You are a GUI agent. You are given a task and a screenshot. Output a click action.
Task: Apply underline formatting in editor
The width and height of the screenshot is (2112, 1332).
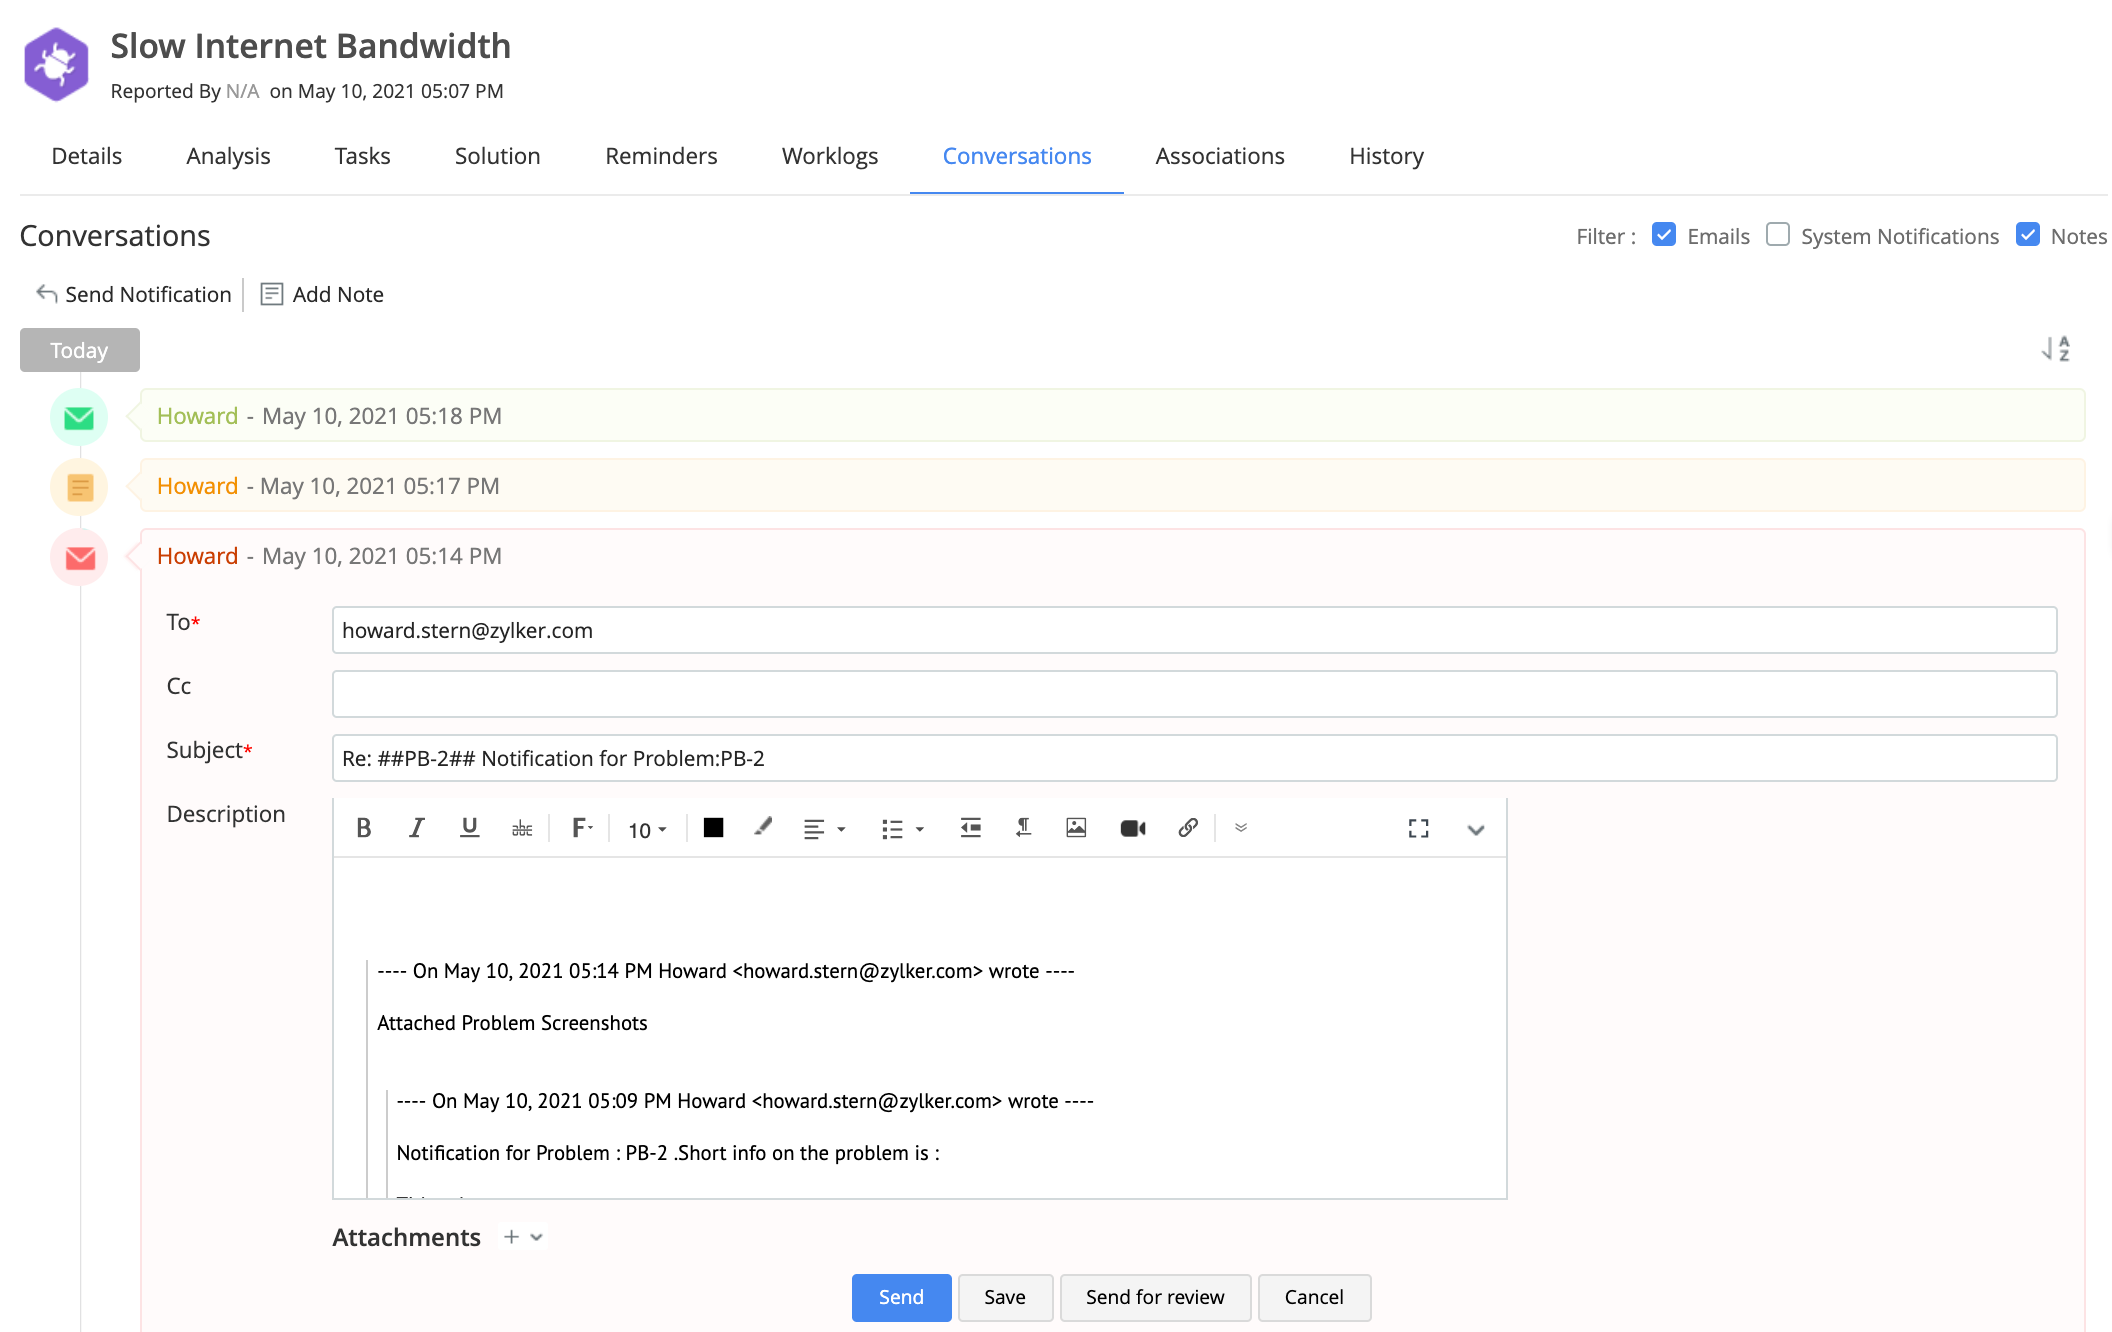469,828
